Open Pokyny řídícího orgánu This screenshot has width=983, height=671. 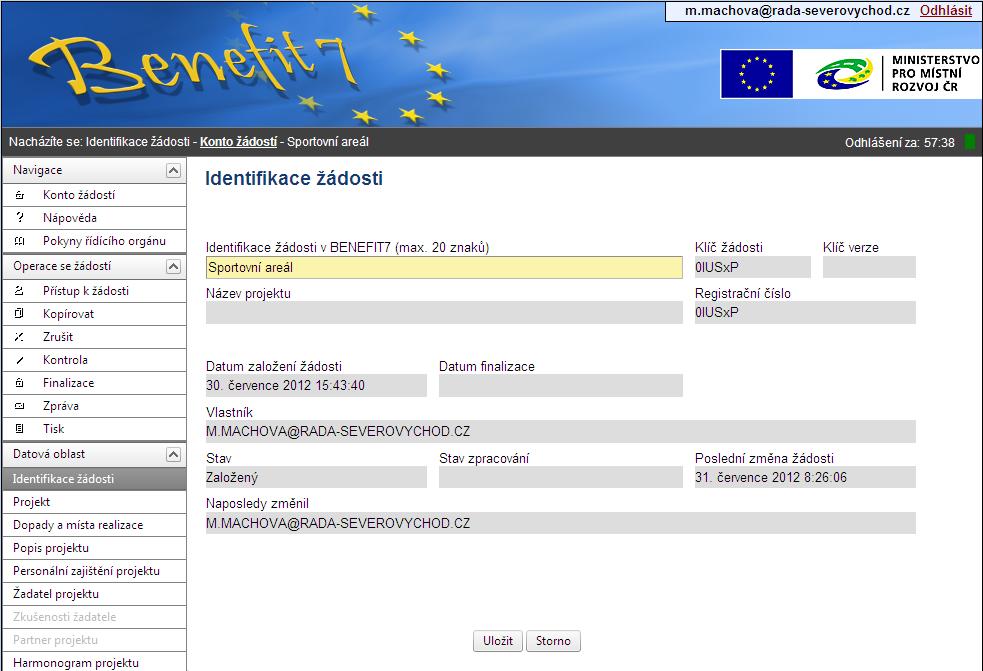[x=94, y=241]
